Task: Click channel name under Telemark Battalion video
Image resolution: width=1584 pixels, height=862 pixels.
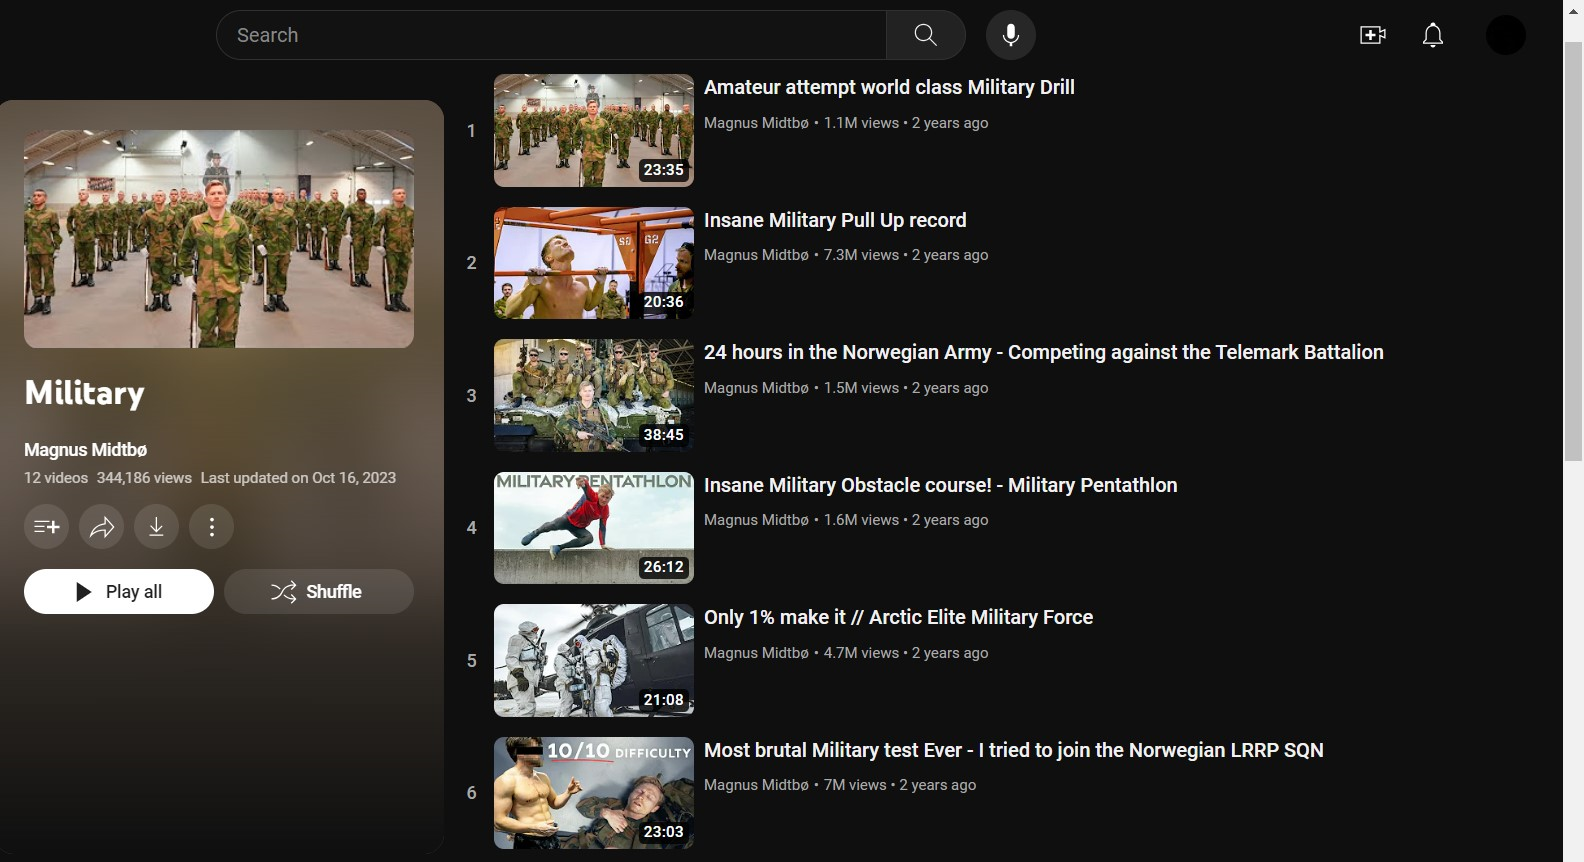Action: pyautogui.click(x=756, y=388)
